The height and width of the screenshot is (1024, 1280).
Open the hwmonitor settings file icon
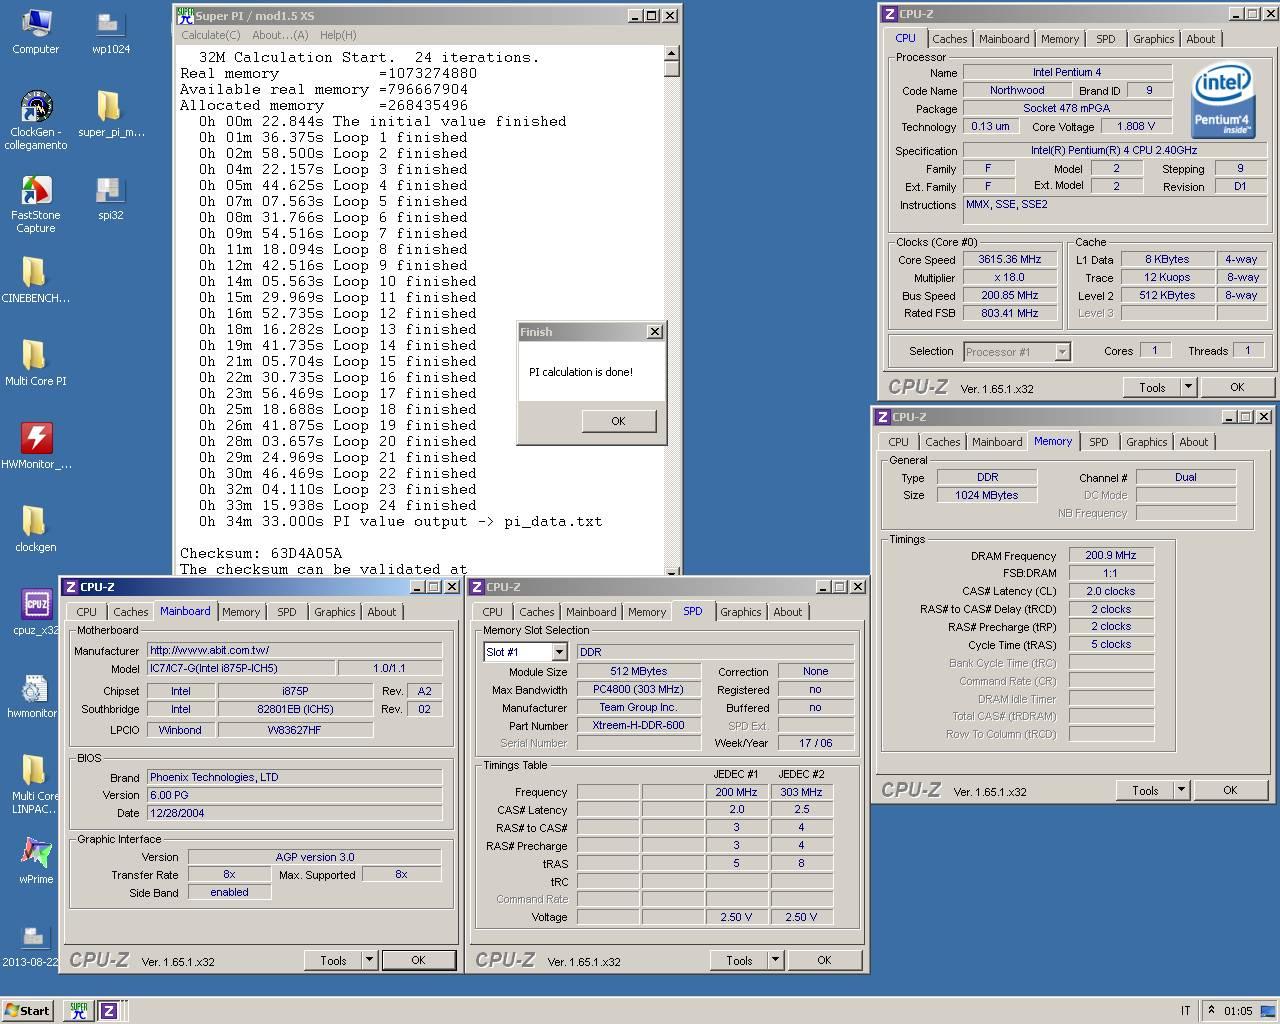click(34, 695)
